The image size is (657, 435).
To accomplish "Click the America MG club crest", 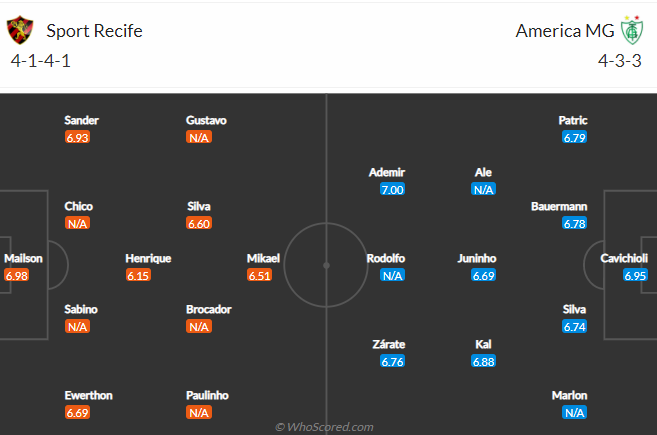I will (632, 30).
